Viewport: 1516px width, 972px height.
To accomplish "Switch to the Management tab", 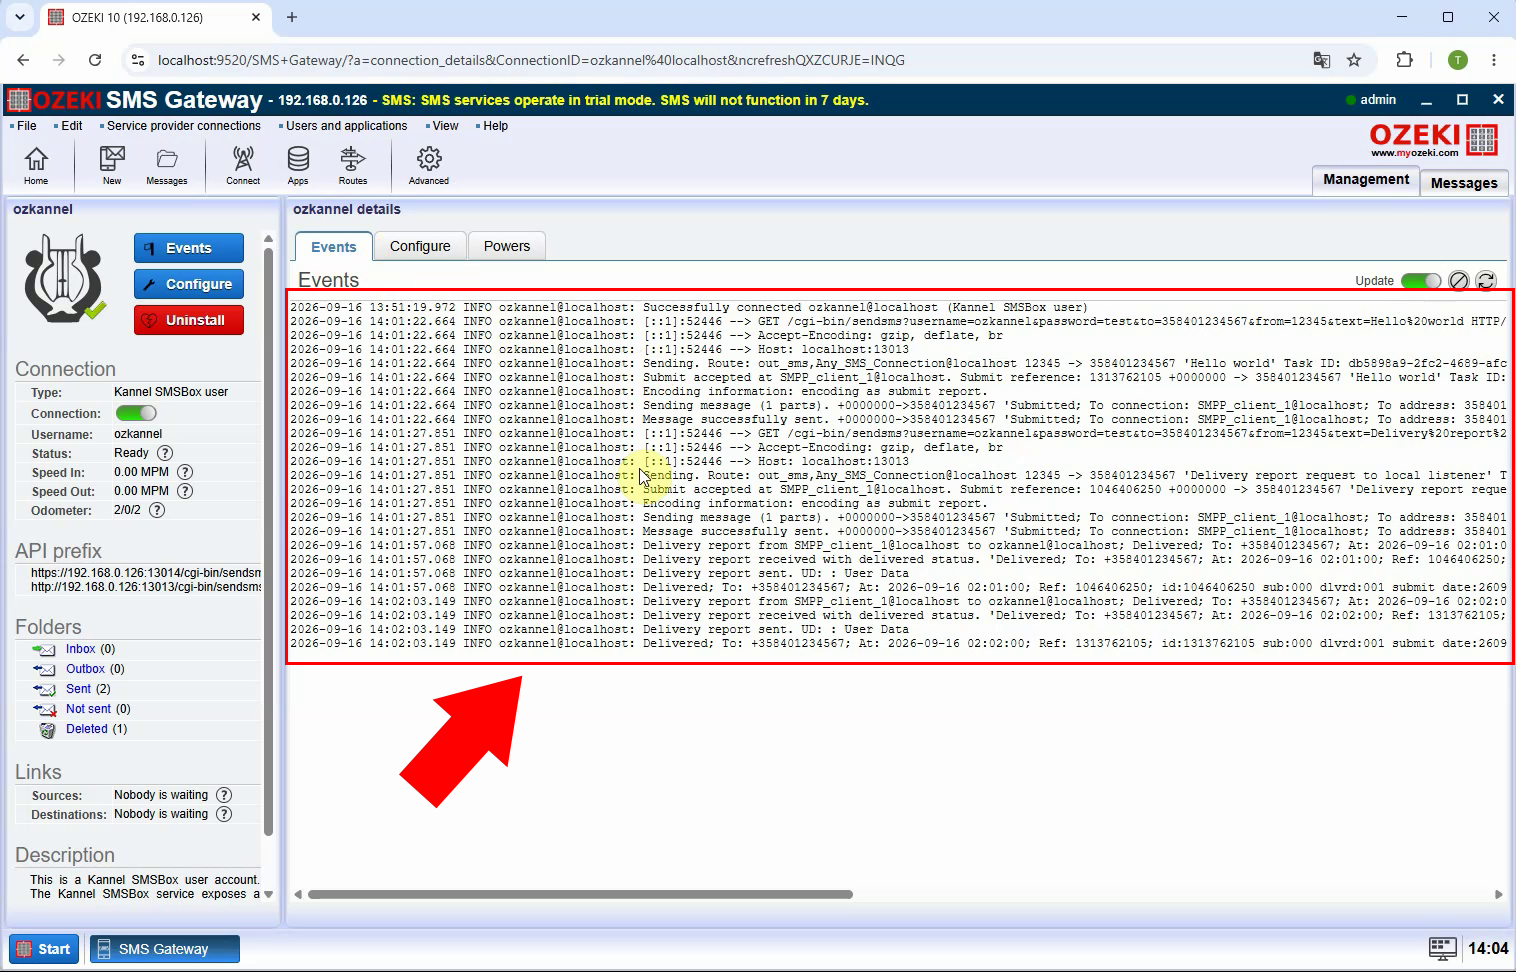I will (1366, 179).
